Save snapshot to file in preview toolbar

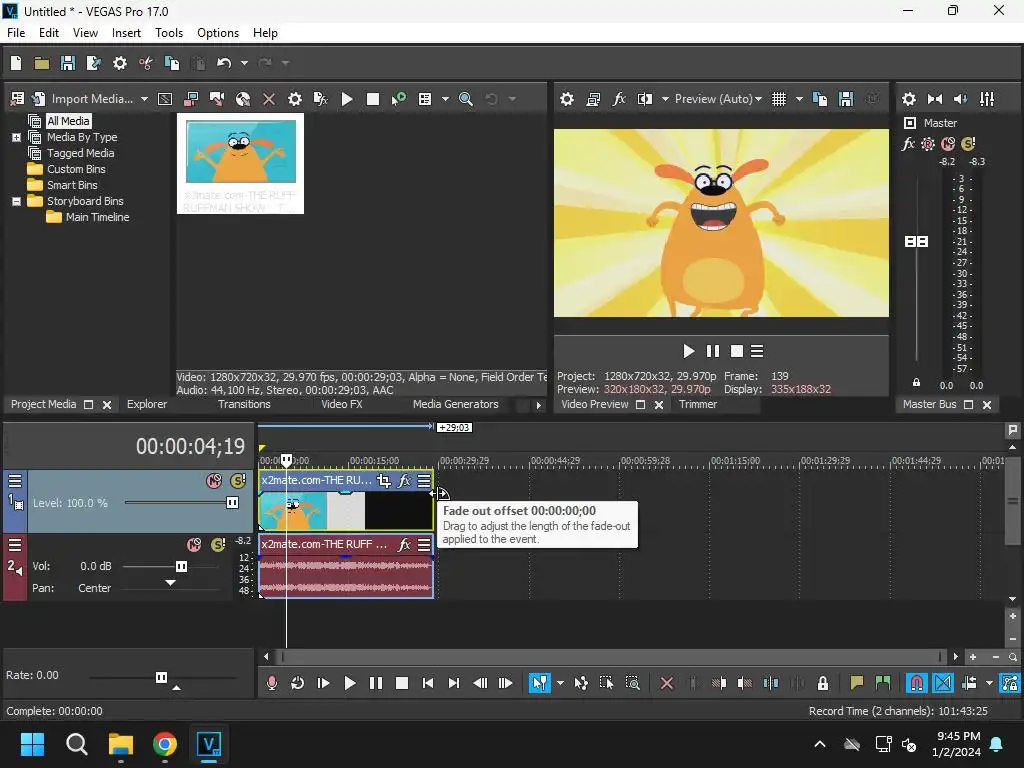click(x=846, y=99)
